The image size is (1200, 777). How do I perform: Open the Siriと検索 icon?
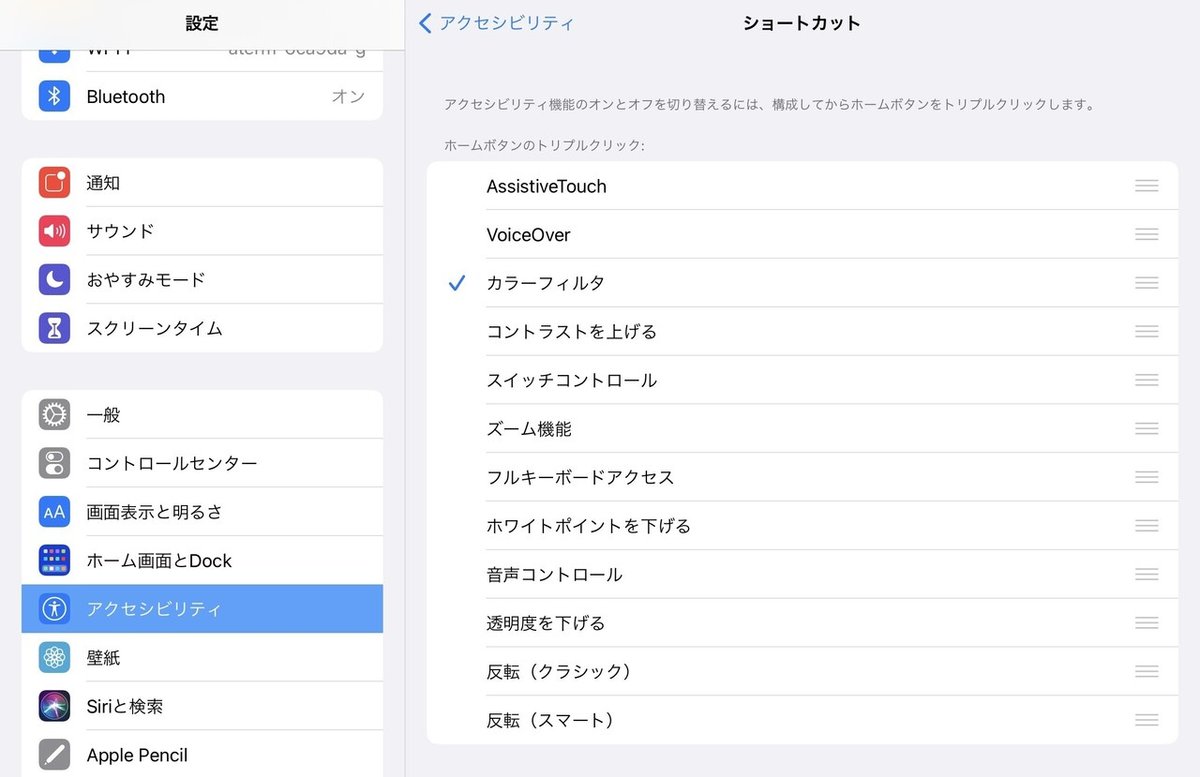tap(54, 706)
